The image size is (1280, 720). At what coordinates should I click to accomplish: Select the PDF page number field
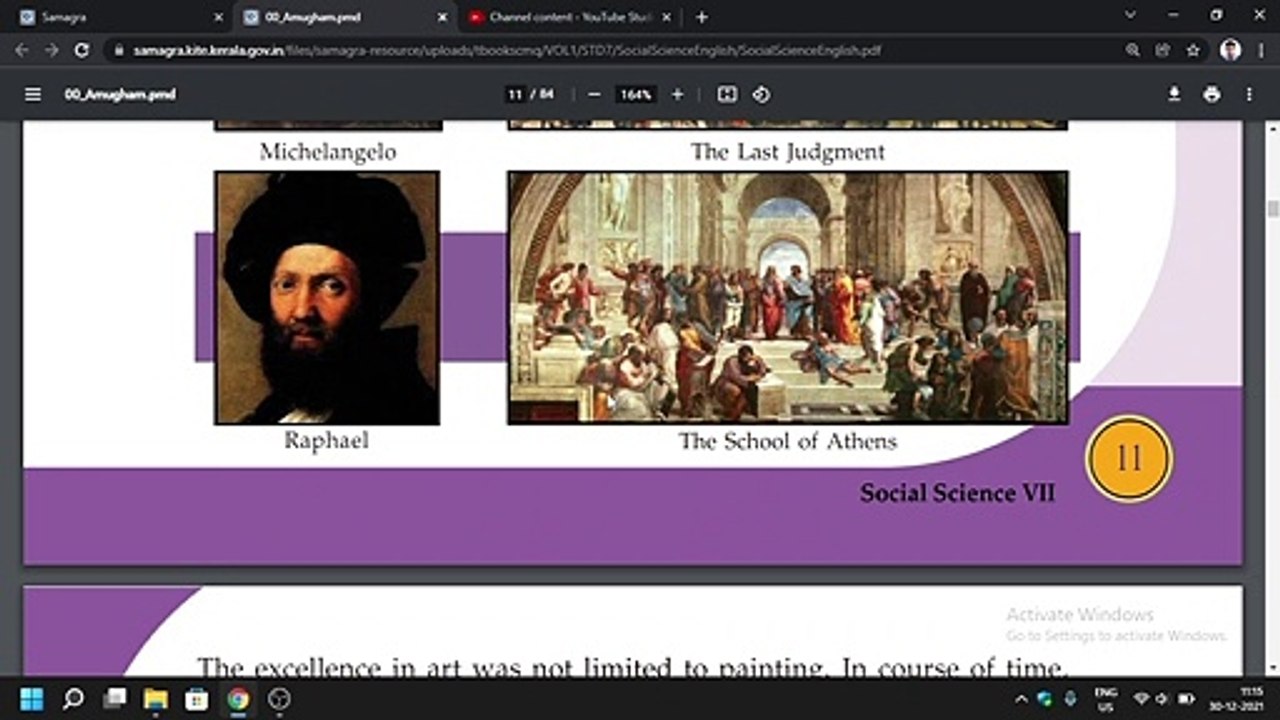pyautogui.click(x=515, y=94)
